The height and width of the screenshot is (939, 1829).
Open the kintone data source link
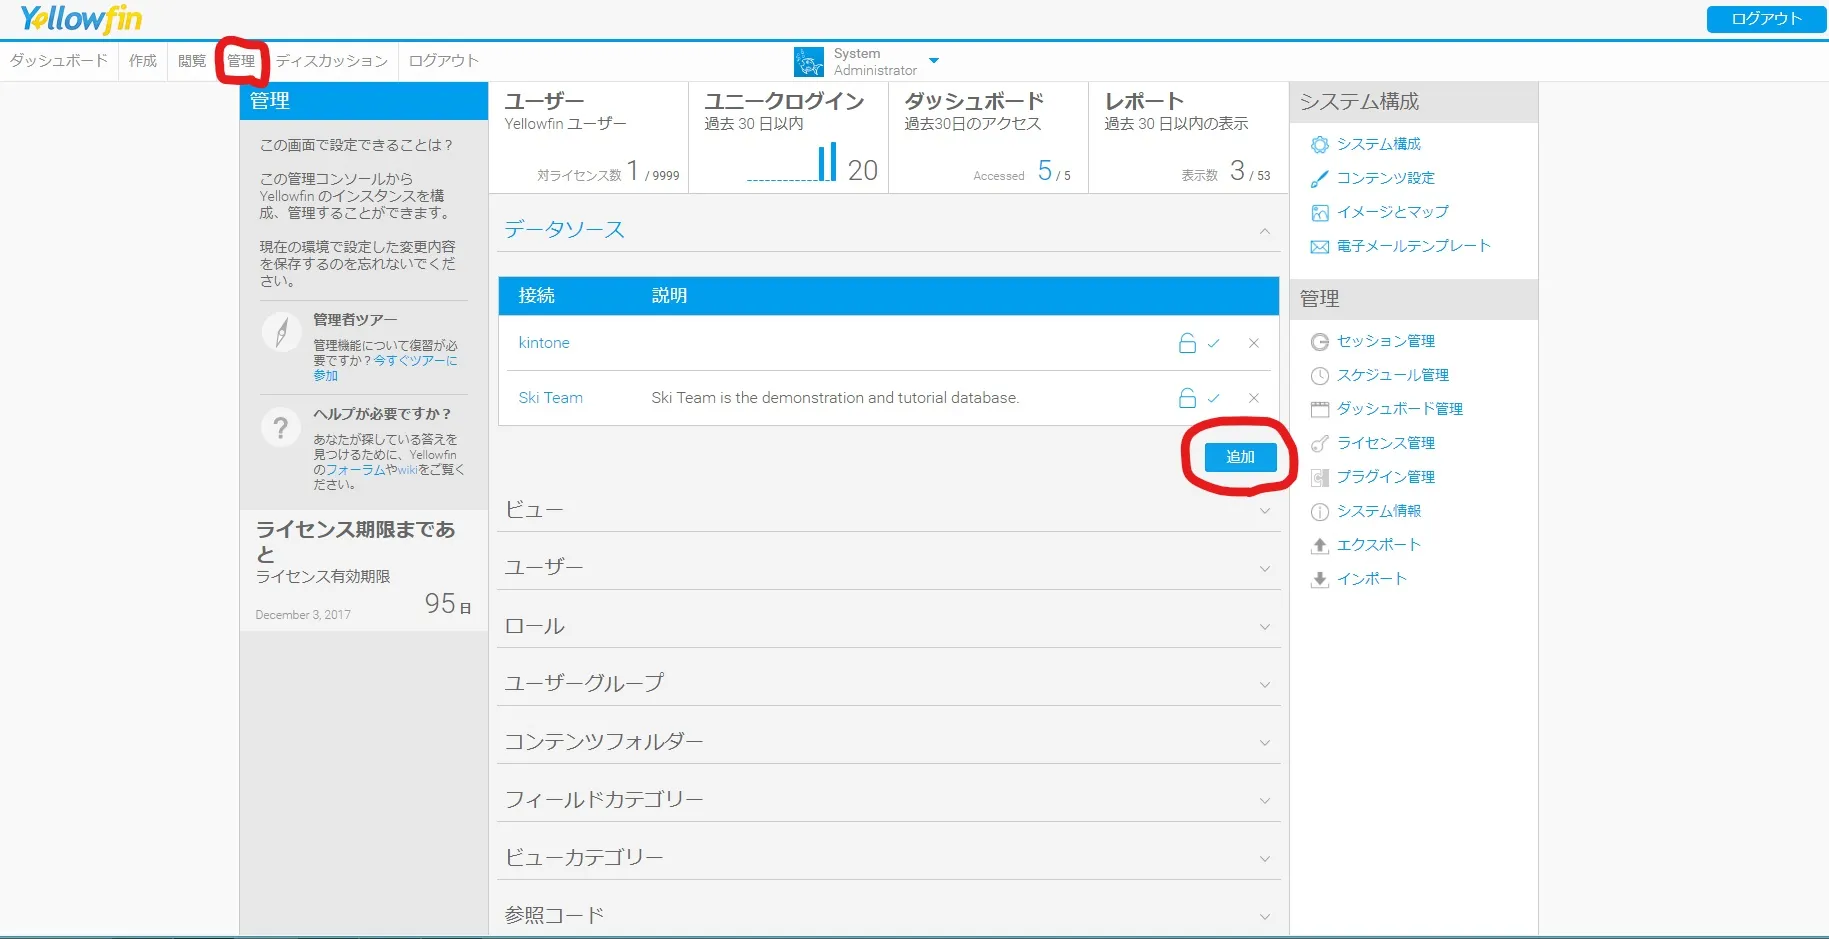pyautogui.click(x=544, y=343)
